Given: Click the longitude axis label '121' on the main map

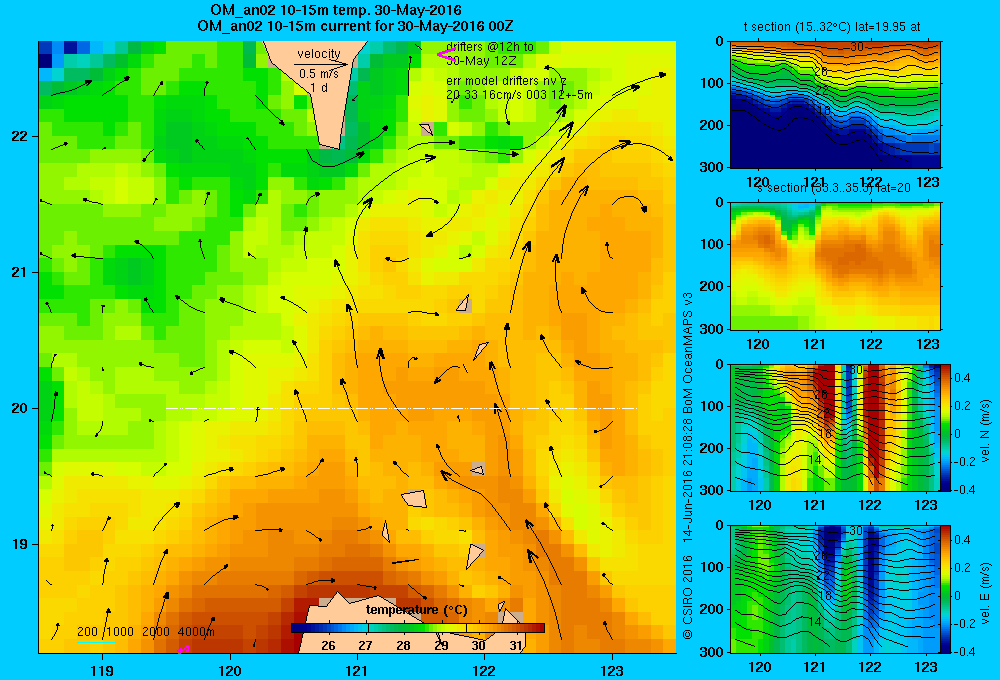Looking at the screenshot, I should coord(357,671).
